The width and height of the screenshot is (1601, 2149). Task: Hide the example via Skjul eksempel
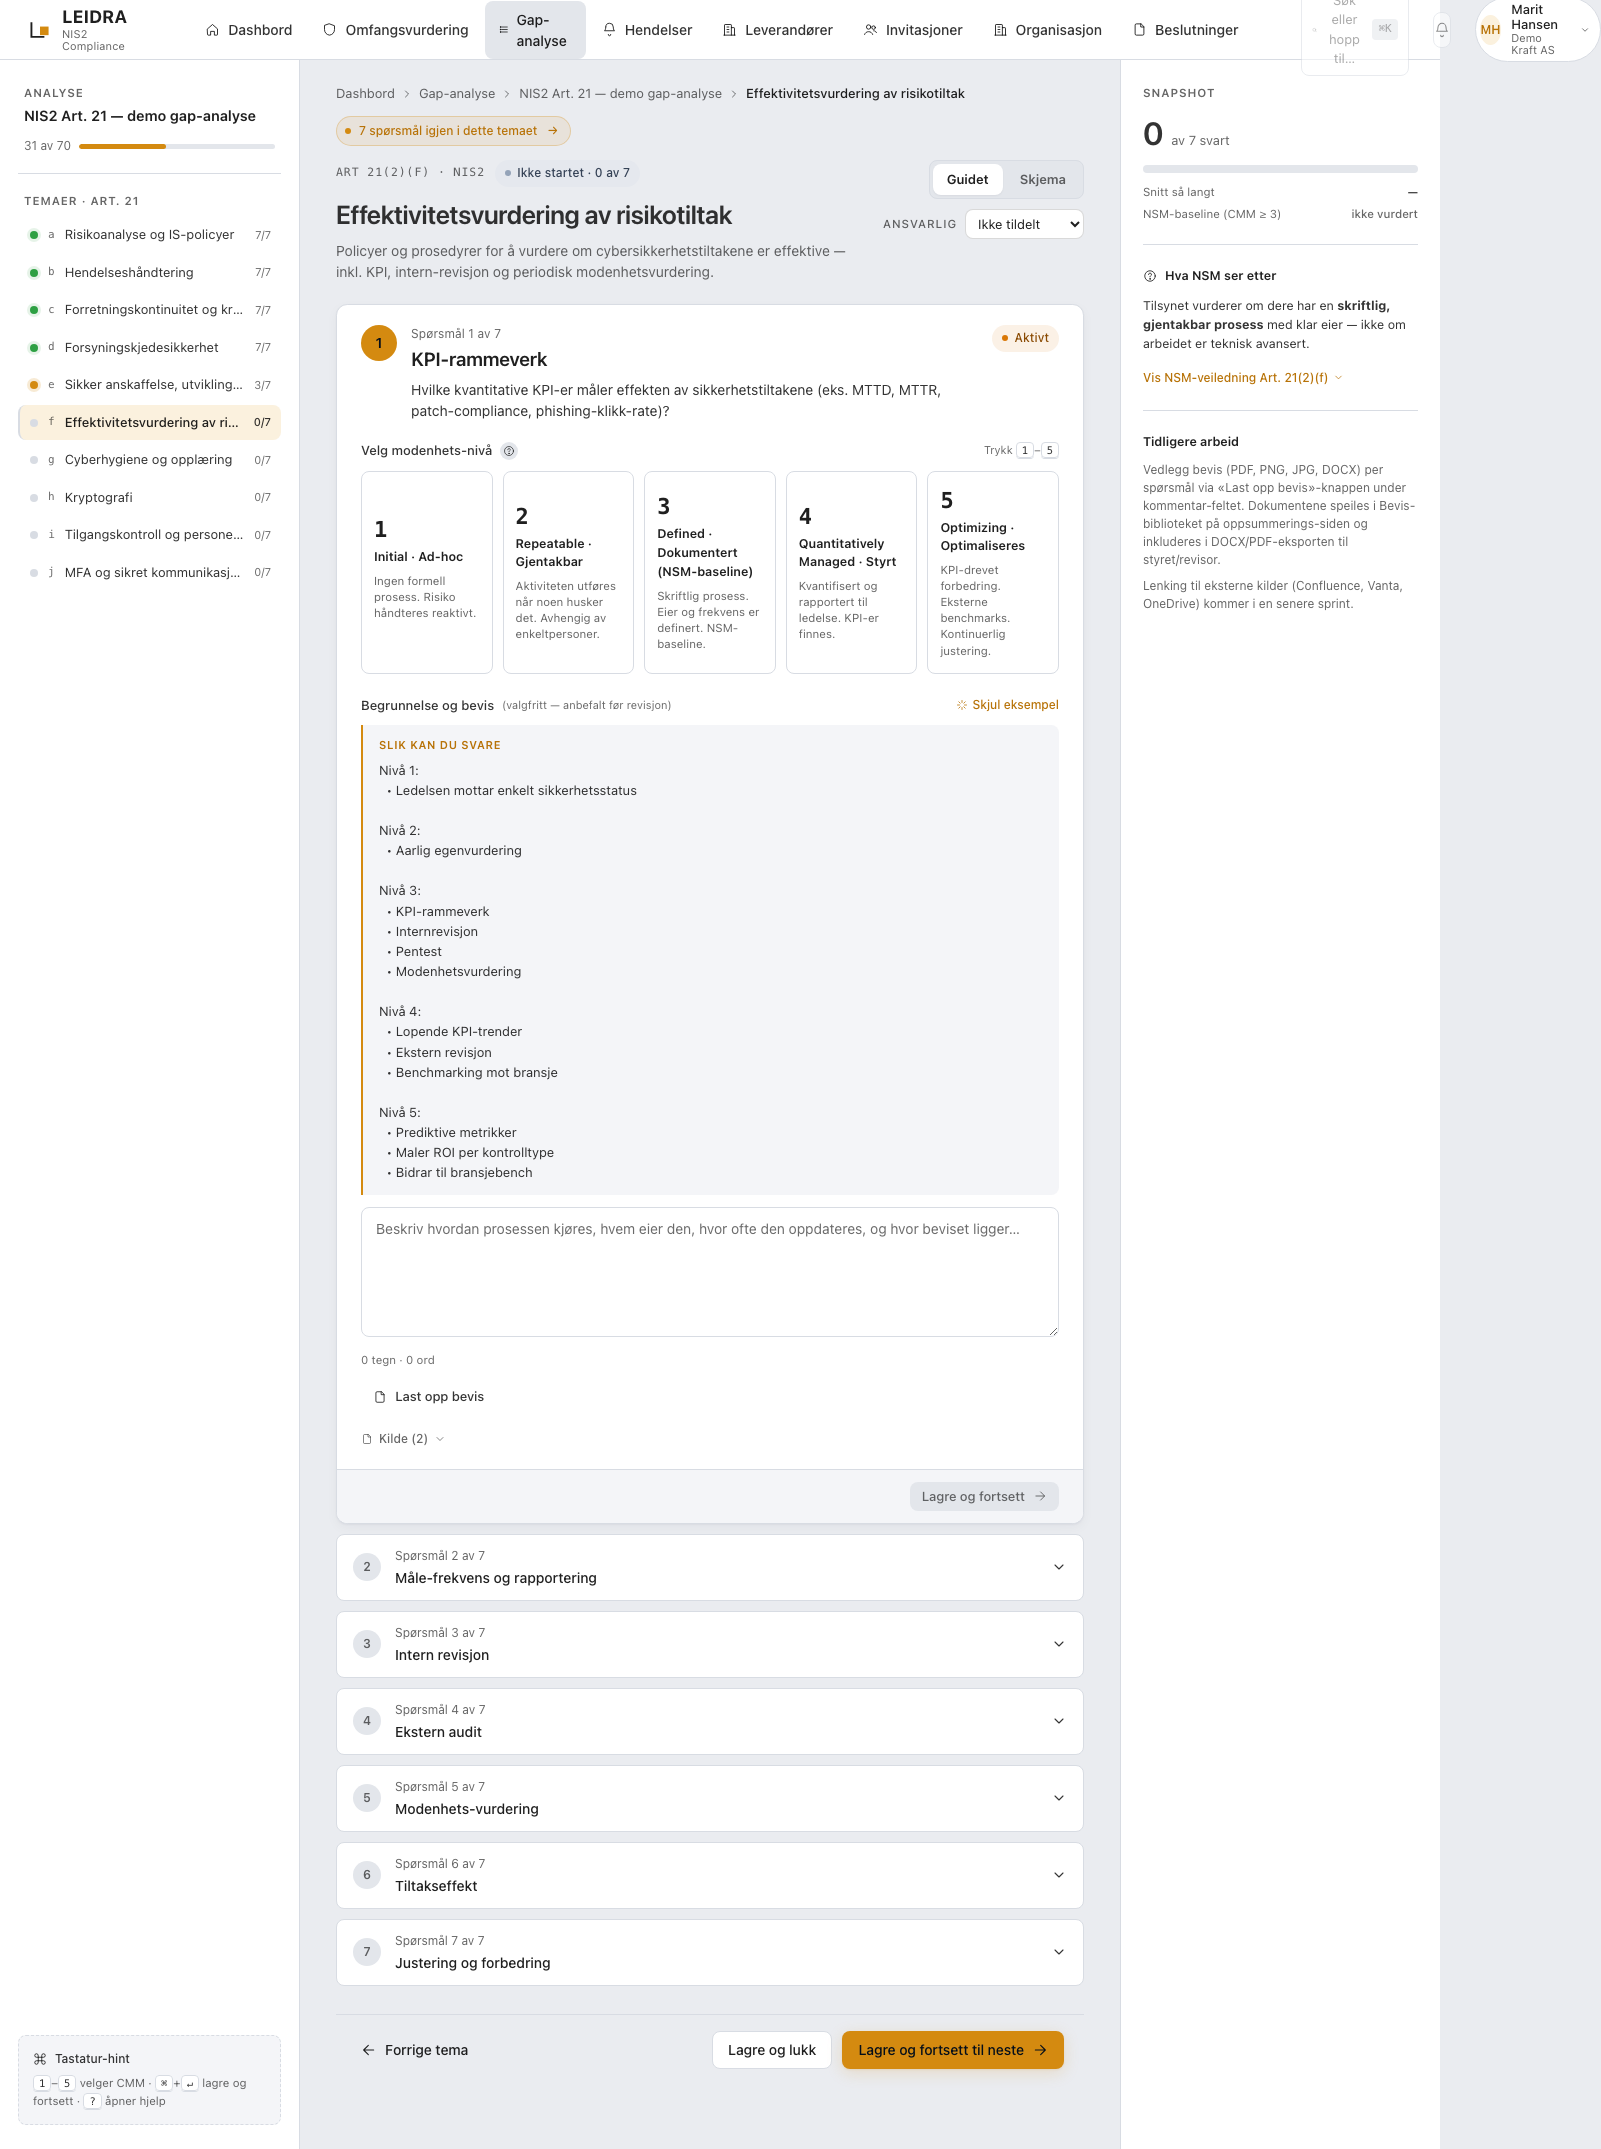pyautogui.click(x=1007, y=705)
